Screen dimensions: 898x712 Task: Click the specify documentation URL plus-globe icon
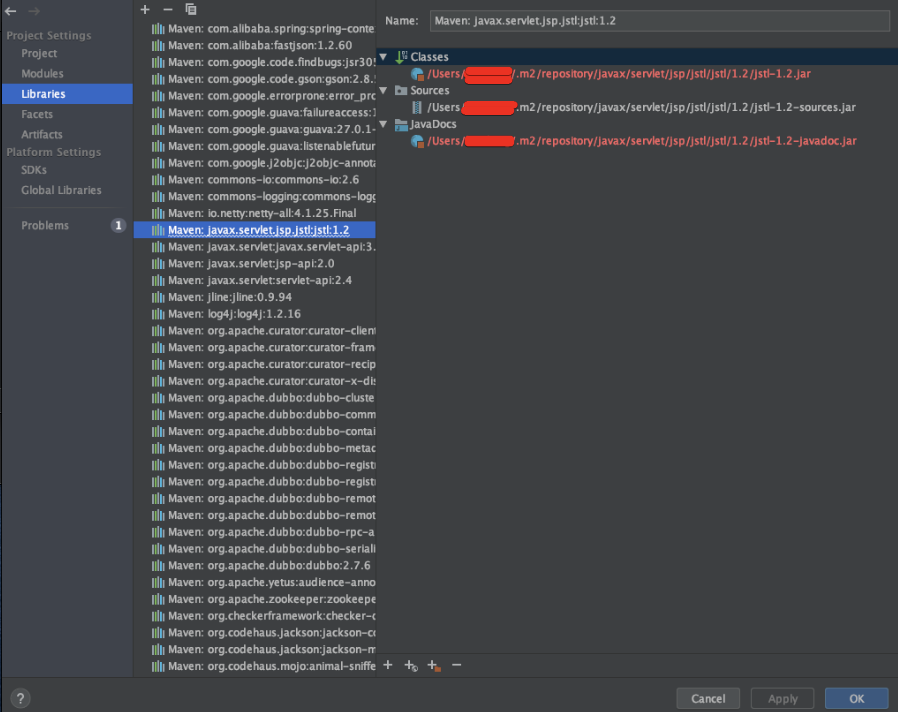coord(411,665)
